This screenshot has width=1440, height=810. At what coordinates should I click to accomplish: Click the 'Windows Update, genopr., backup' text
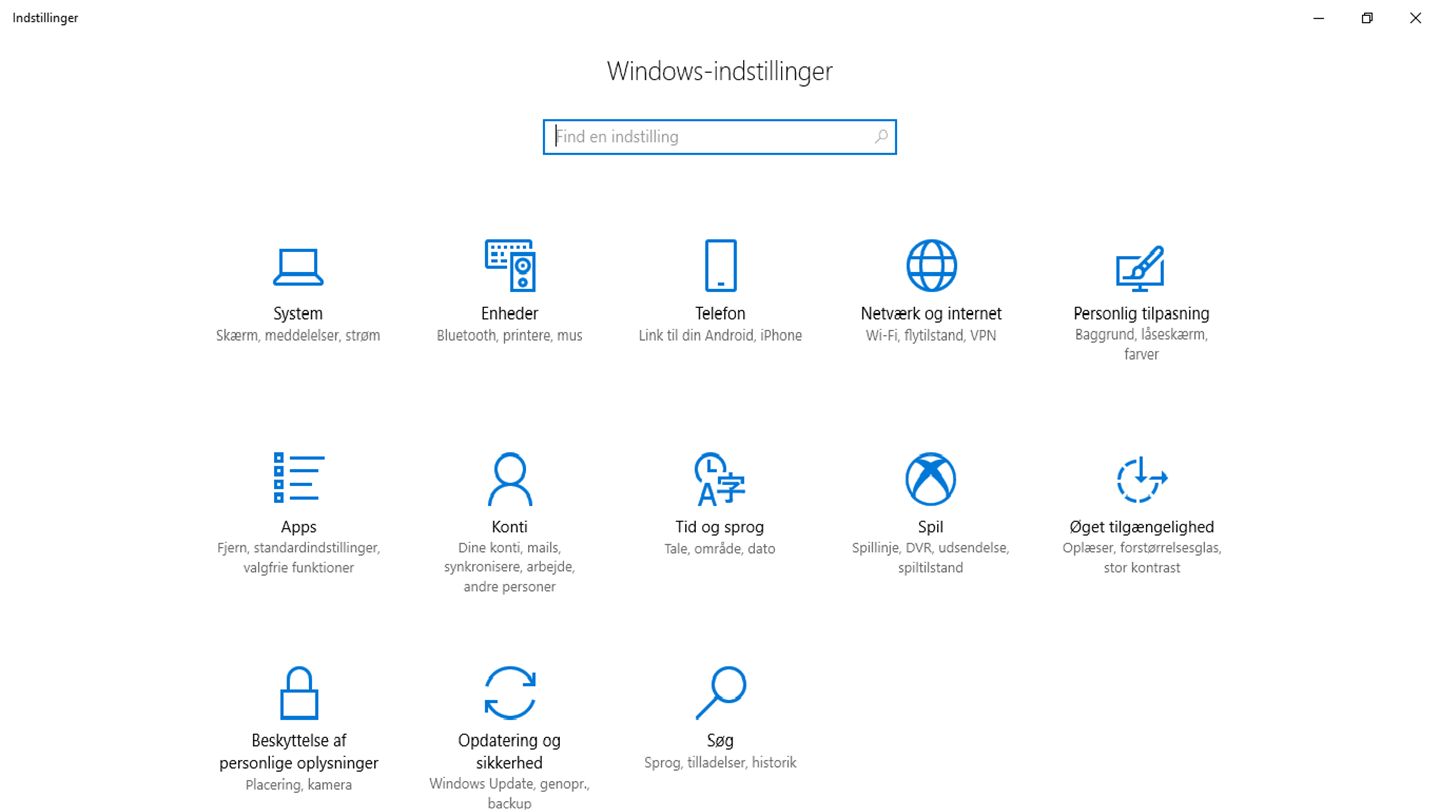point(510,794)
